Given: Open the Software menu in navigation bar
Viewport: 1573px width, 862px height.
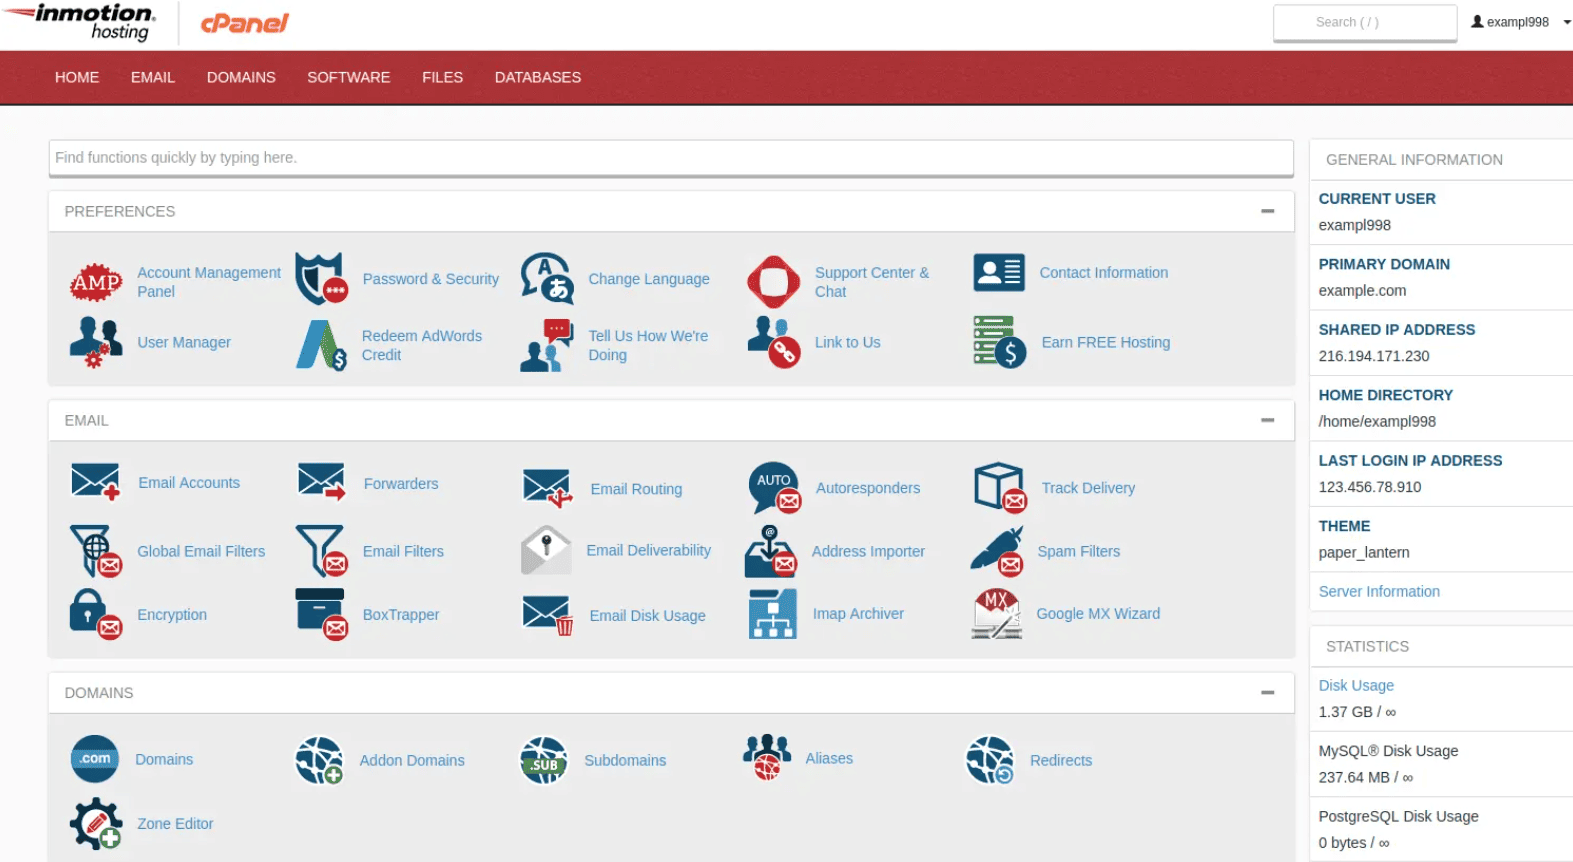Looking at the screenshot, I should coord(348,78).
